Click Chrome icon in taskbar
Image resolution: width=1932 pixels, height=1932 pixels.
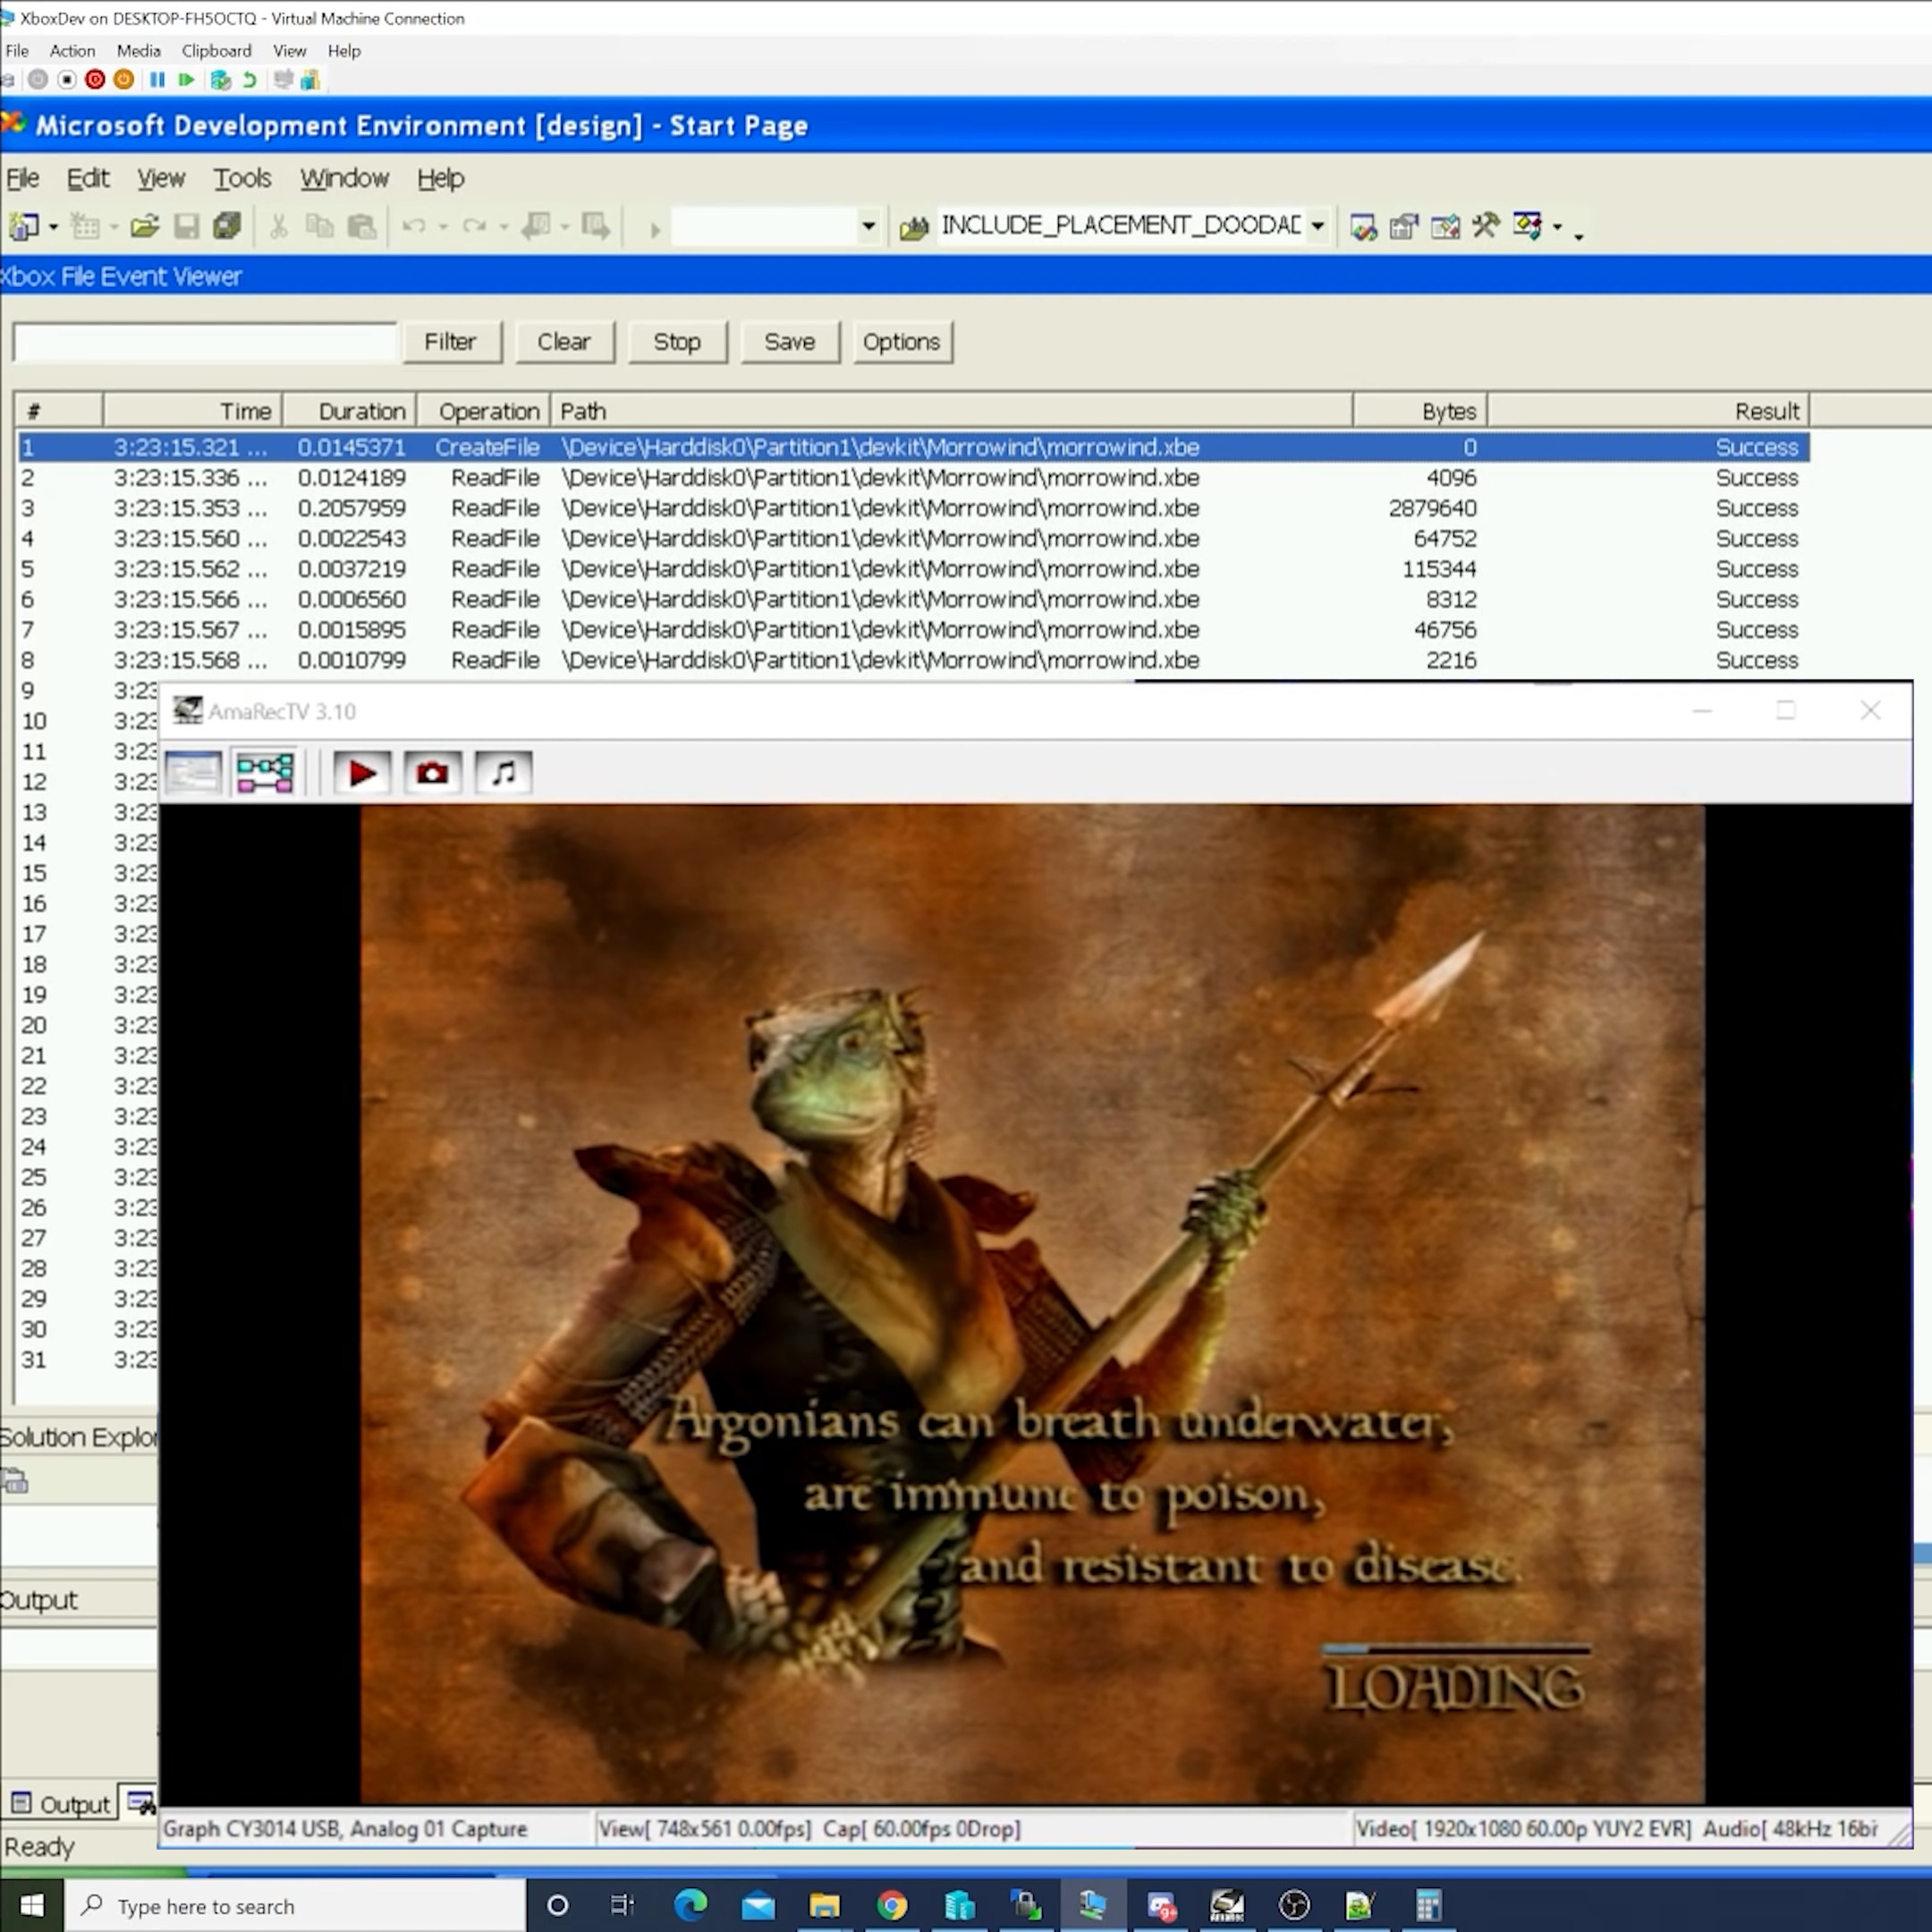pyautogui.click(x=891, y=1905)
